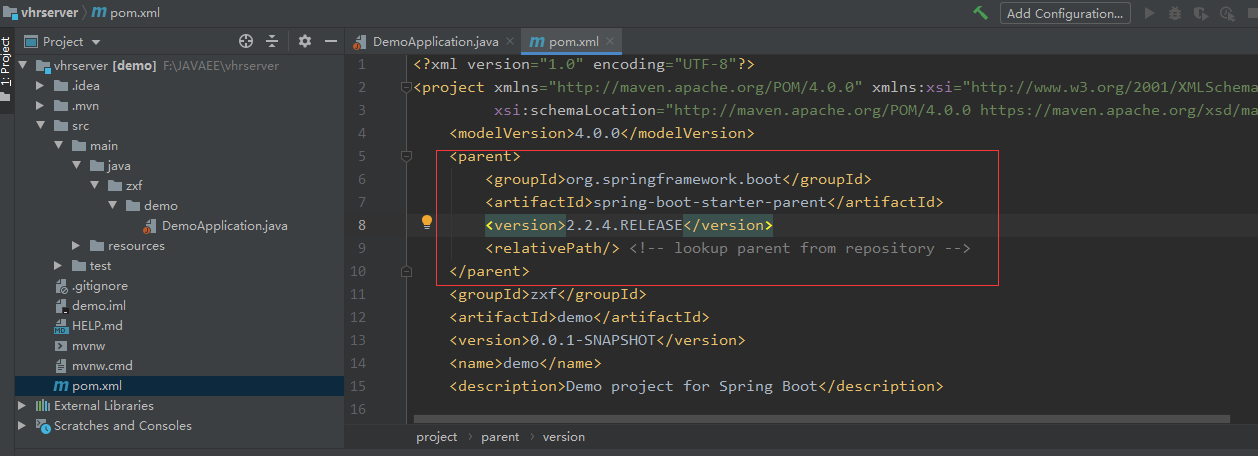Expand the test folder
Image resolution: width=1258 pixels, height=456 pixels.
(58, 266)
